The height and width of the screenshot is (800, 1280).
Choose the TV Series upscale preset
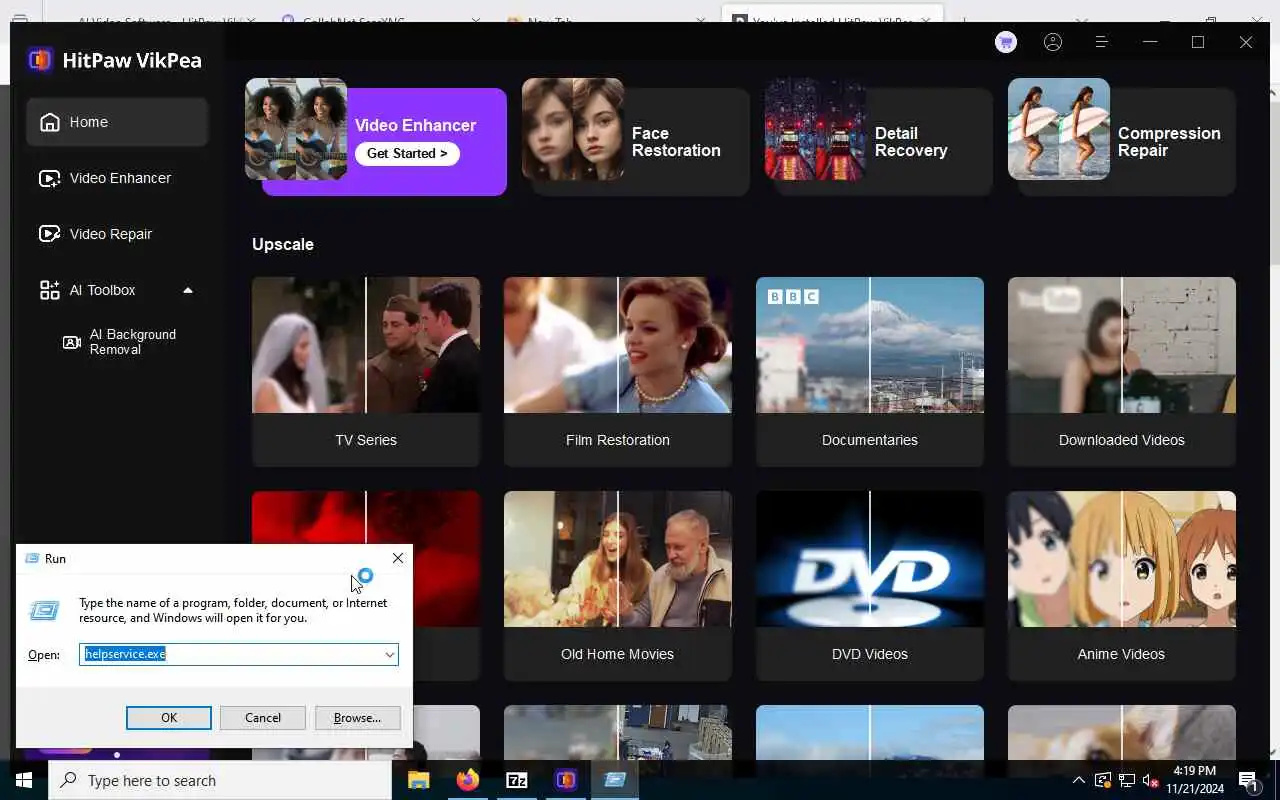click(x=366, y=371)
